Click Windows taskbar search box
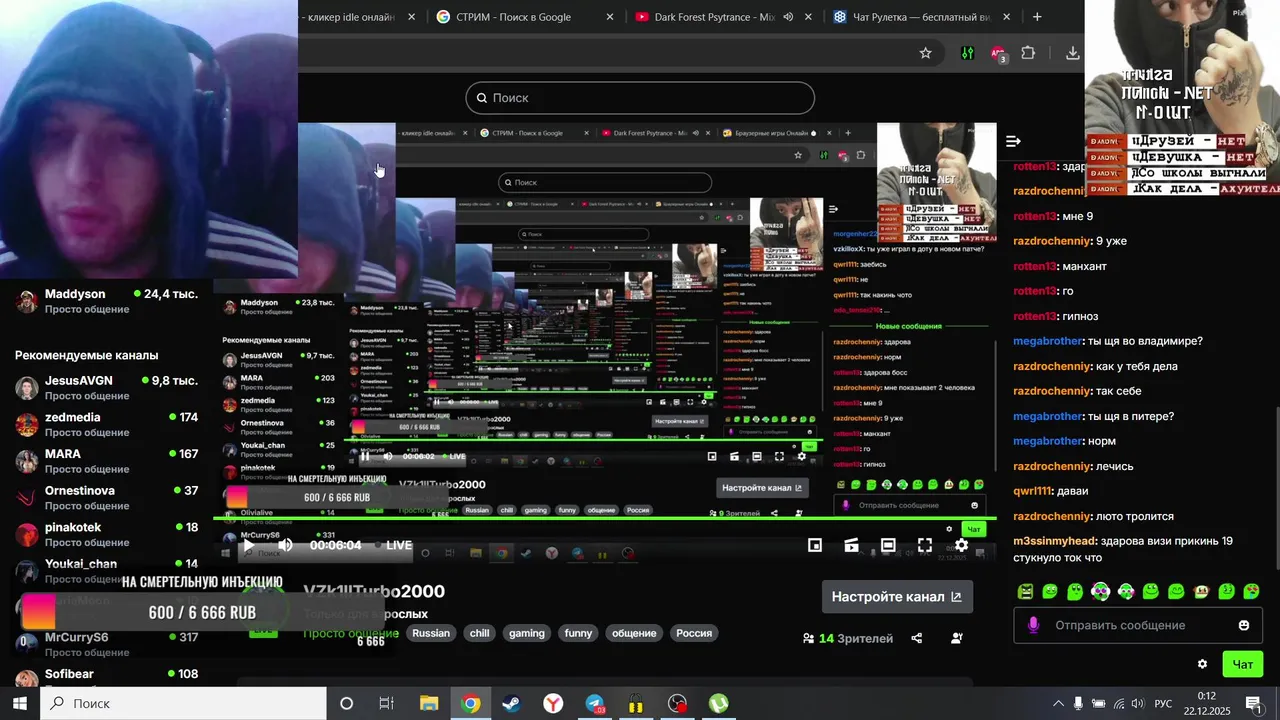Viewport: 1280px width, 720px height. [x=183, y=703]
